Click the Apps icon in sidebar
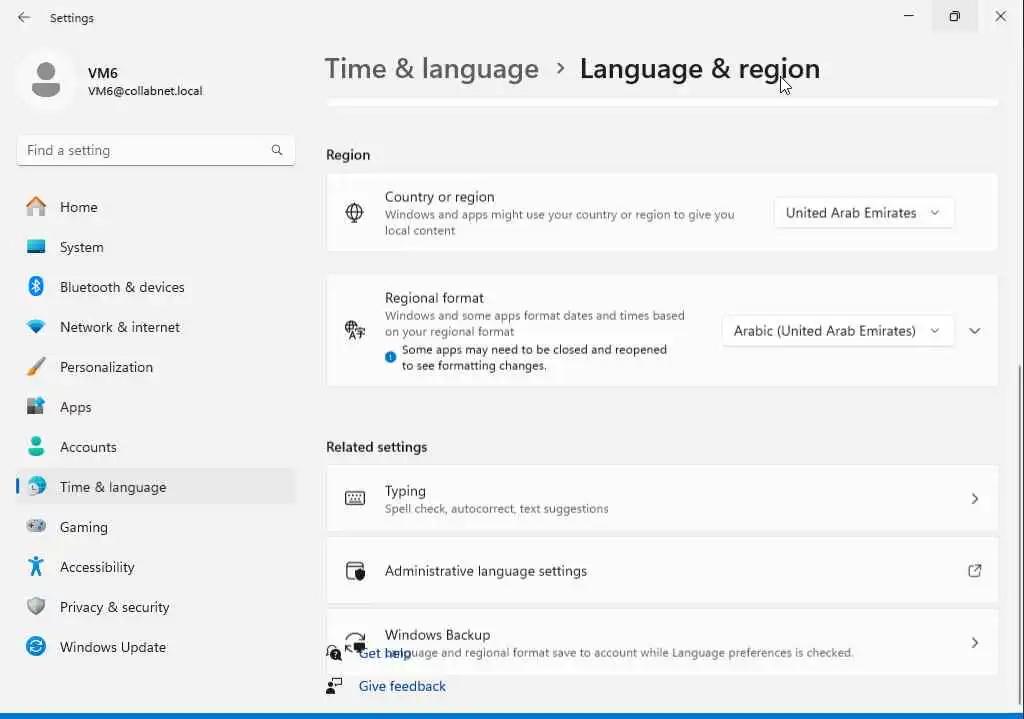This screenshot has height=719, width=1024. click(36, 406)
